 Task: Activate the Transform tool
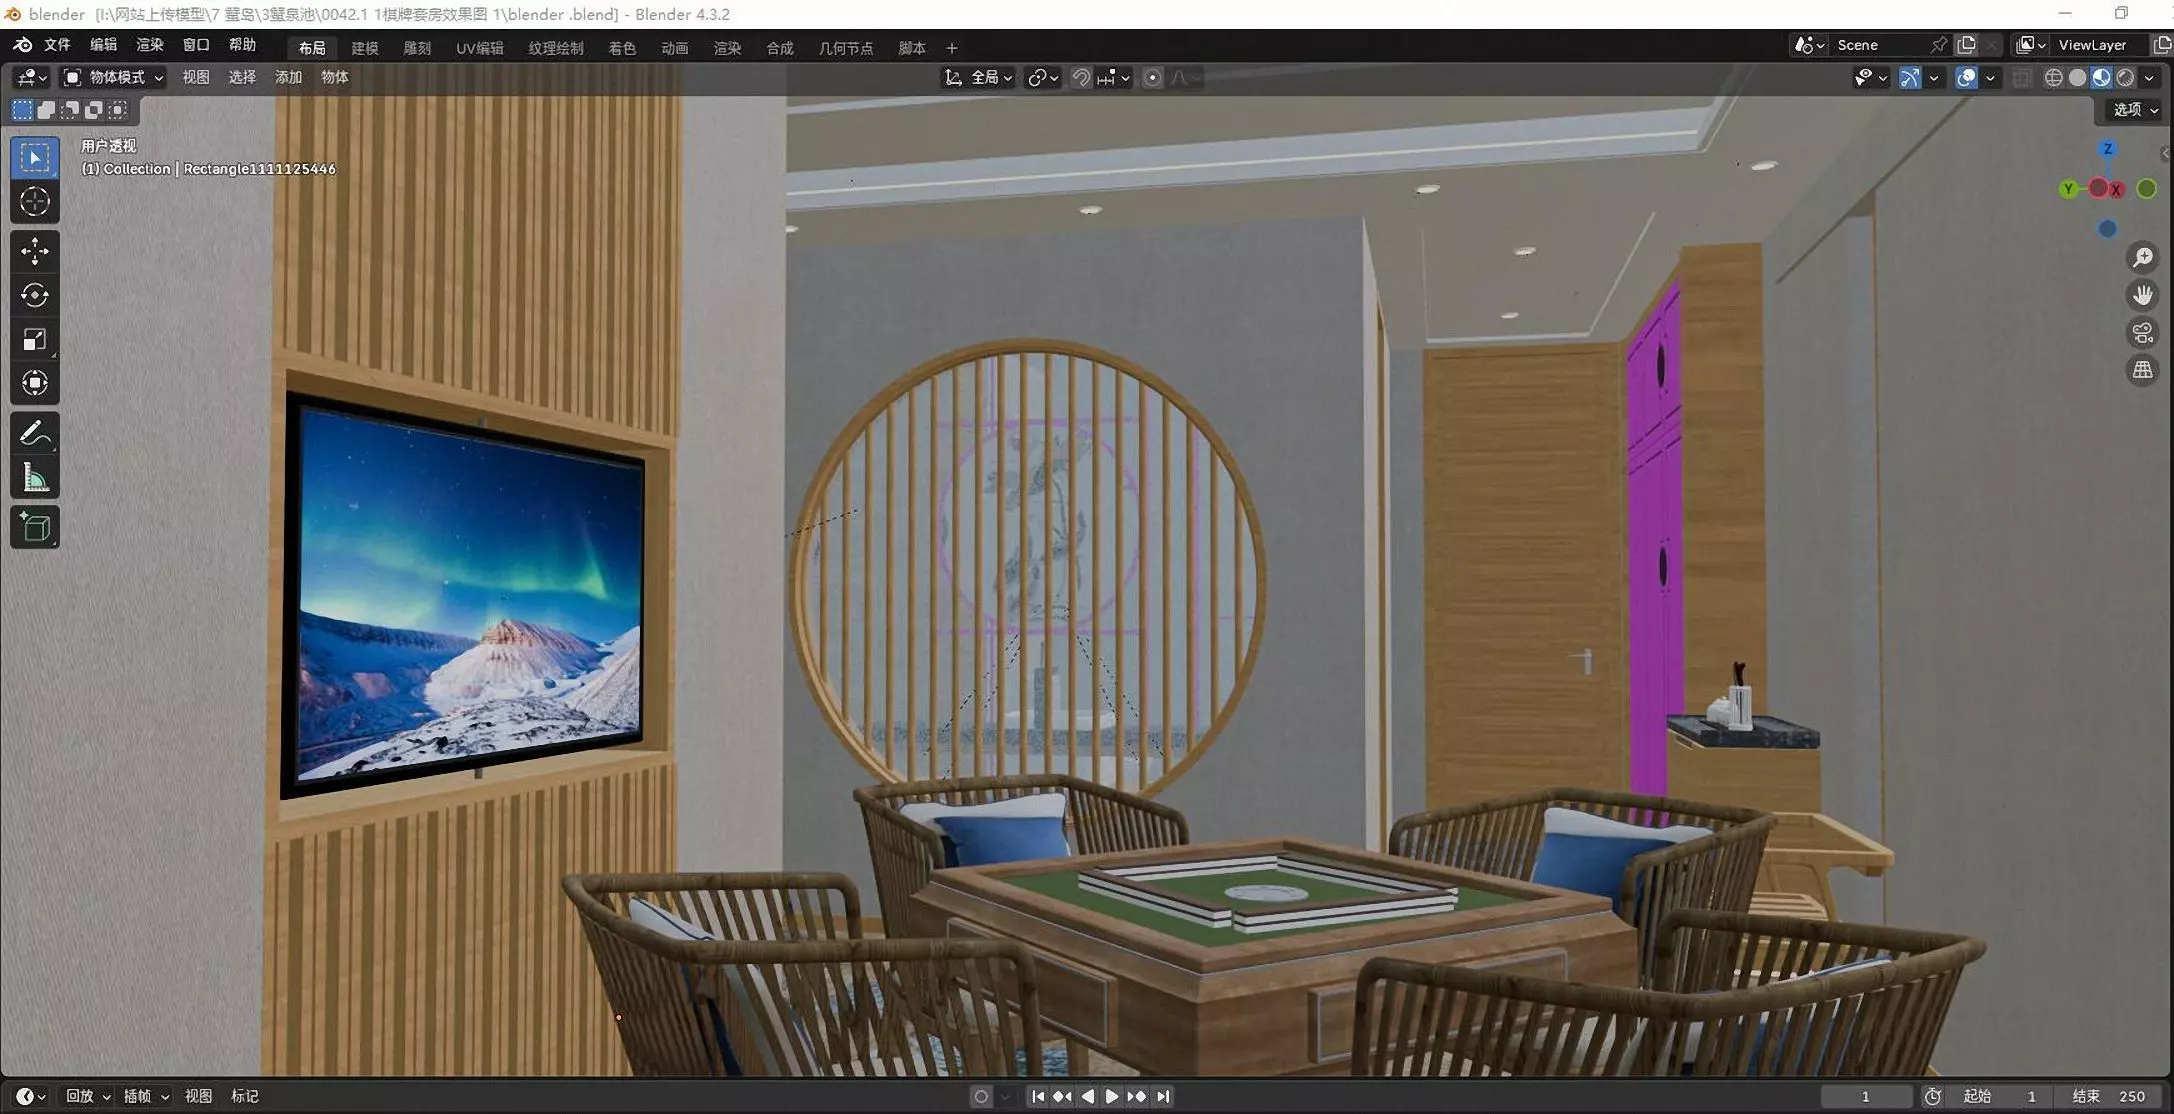[x=35, y=384]
